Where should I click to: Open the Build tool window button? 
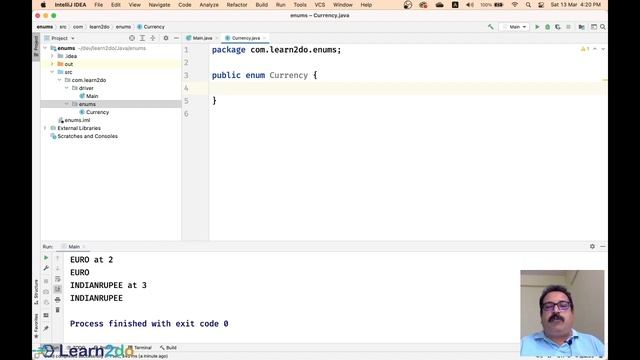pyautogui.click(x=168, y=348)
